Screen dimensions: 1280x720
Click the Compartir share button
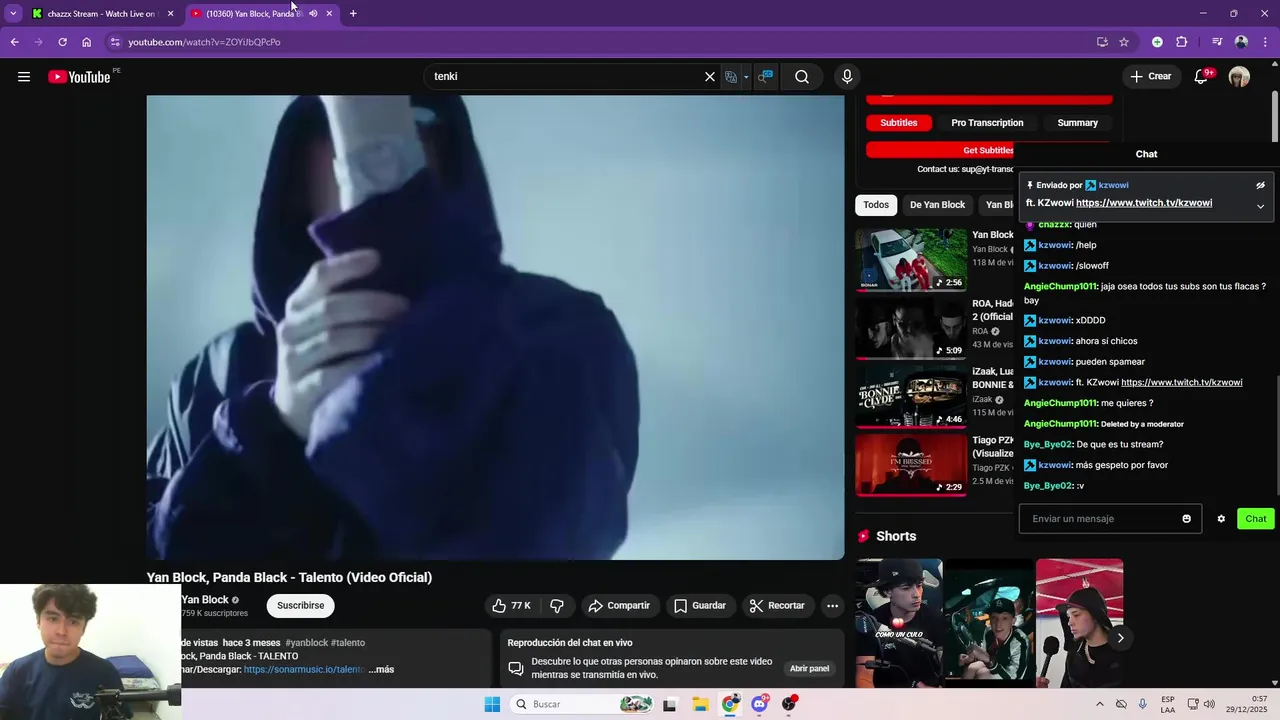pos(619,606)
